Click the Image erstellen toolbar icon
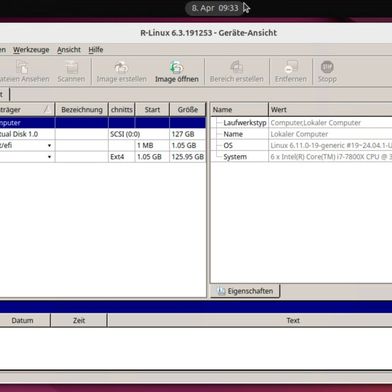 point(121,67)
